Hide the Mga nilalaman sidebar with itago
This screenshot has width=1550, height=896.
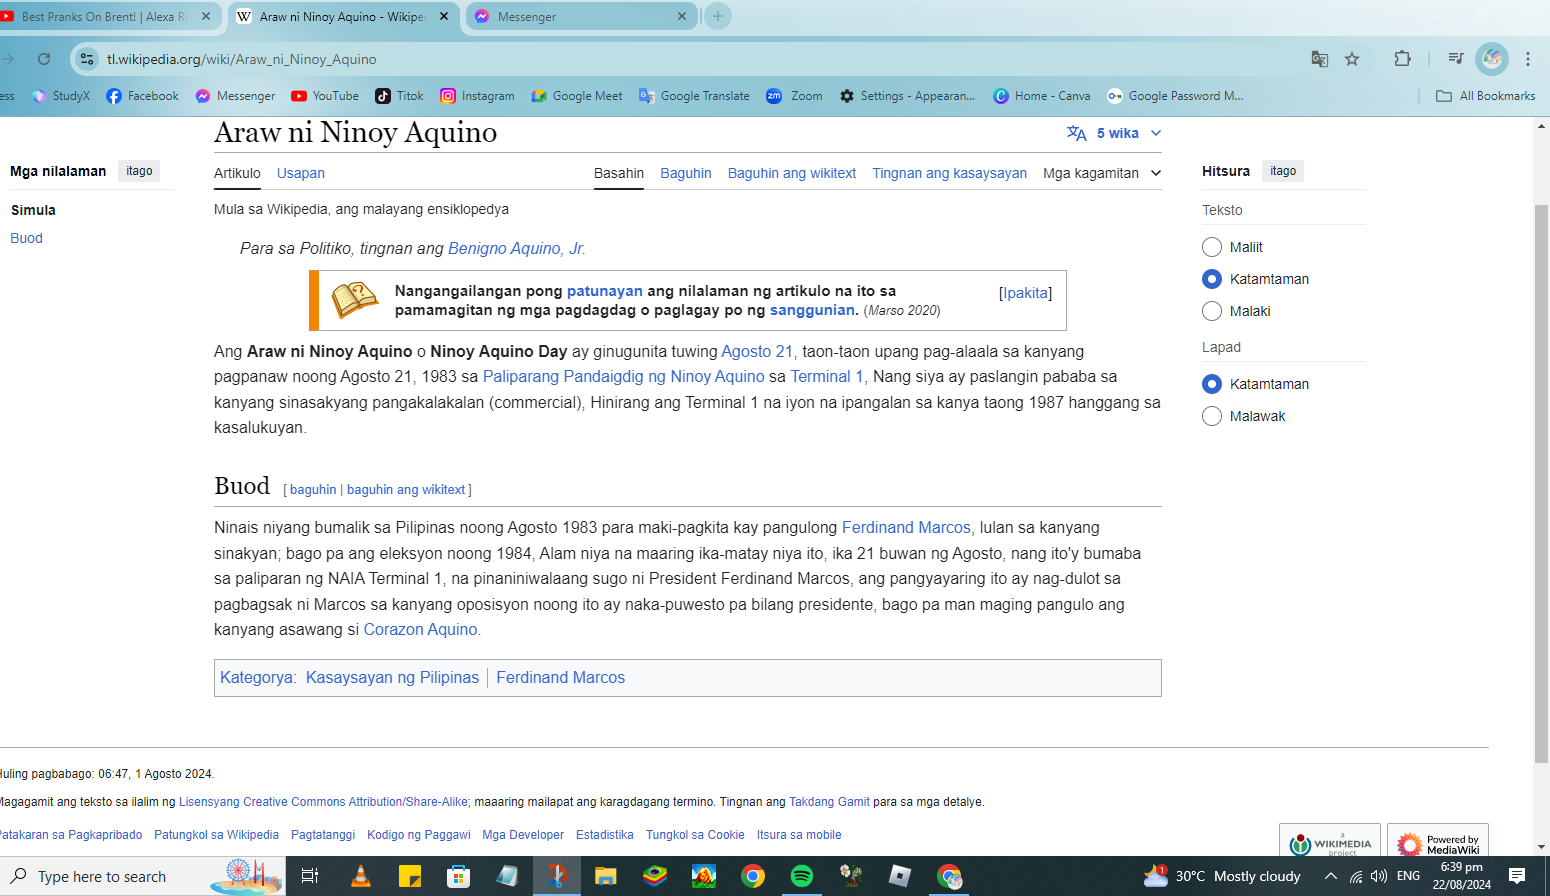(139, 171)
